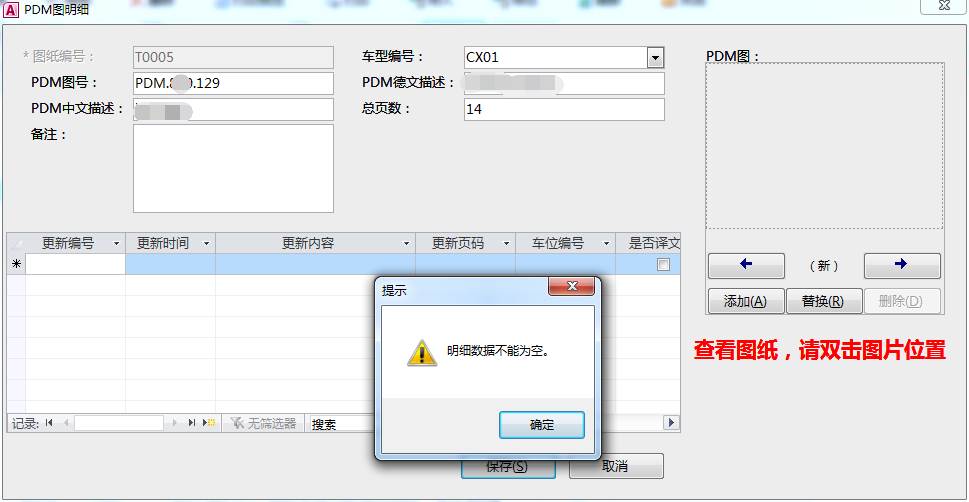Viewport: 969px width, 502px height.
Task: Open the 车位编号 column filter dropdown
Action: [606, 244]
